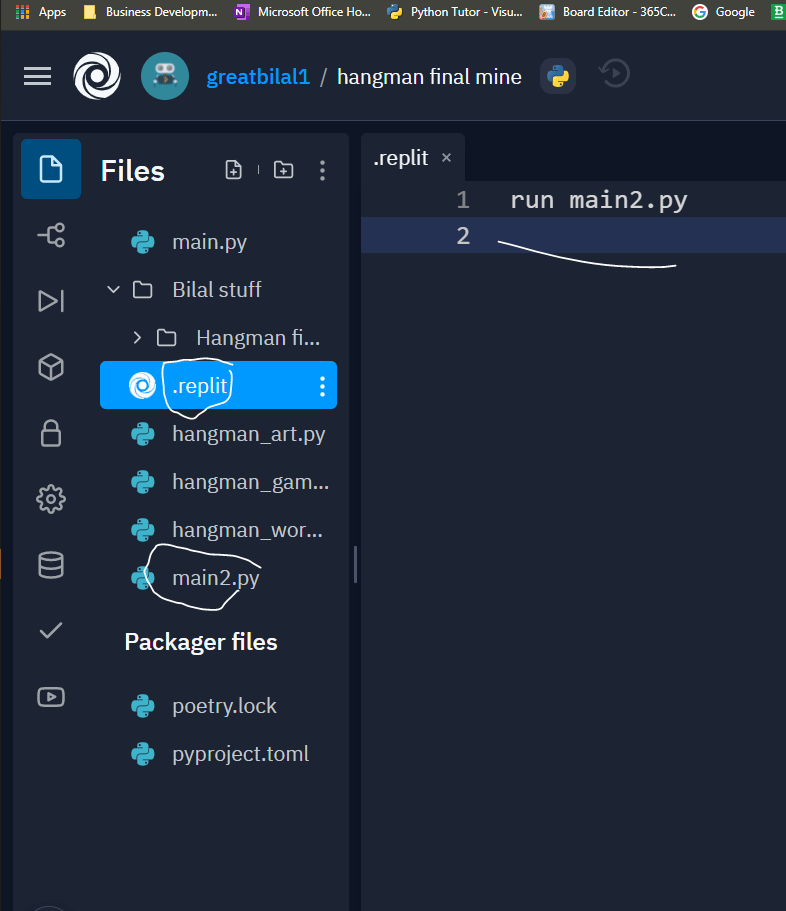Click the Python icon beside main.py
This screenshot has width=786, height=911.
tap(143, 242)
